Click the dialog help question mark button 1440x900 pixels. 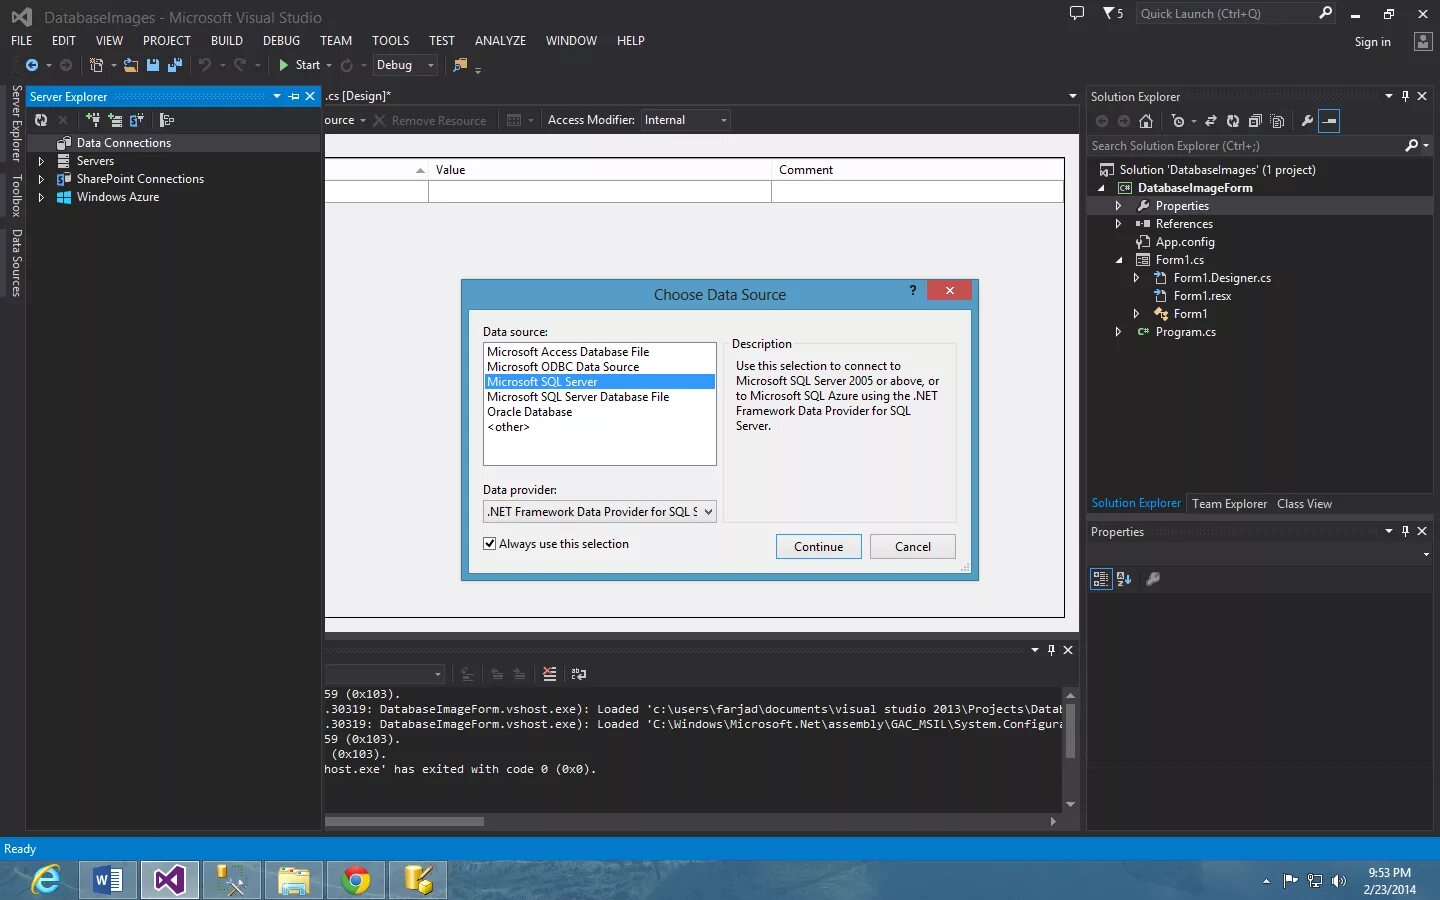tap(912, 290)
